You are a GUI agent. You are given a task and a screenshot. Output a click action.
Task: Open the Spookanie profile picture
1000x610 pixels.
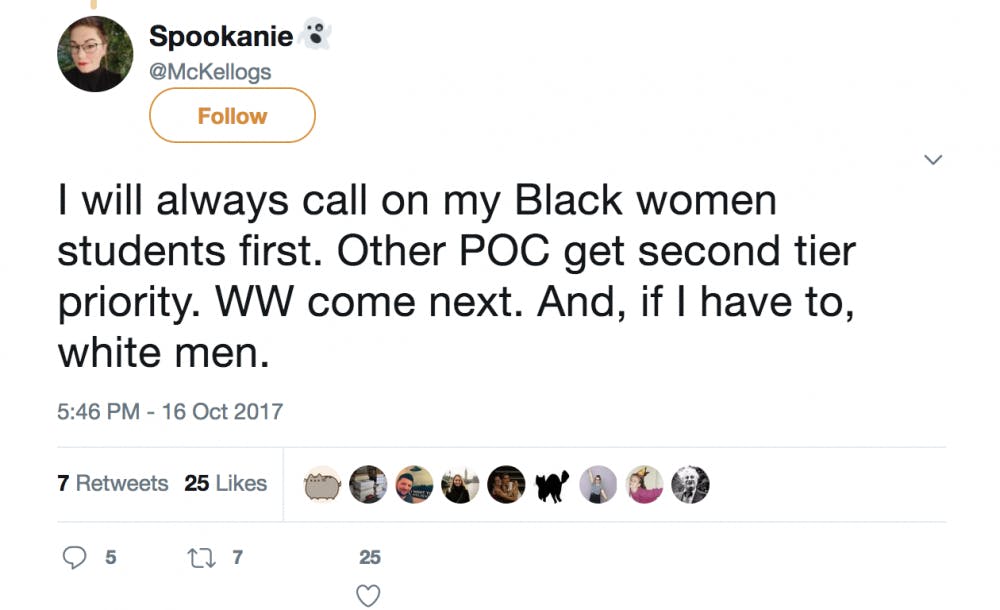coord(95,54)
